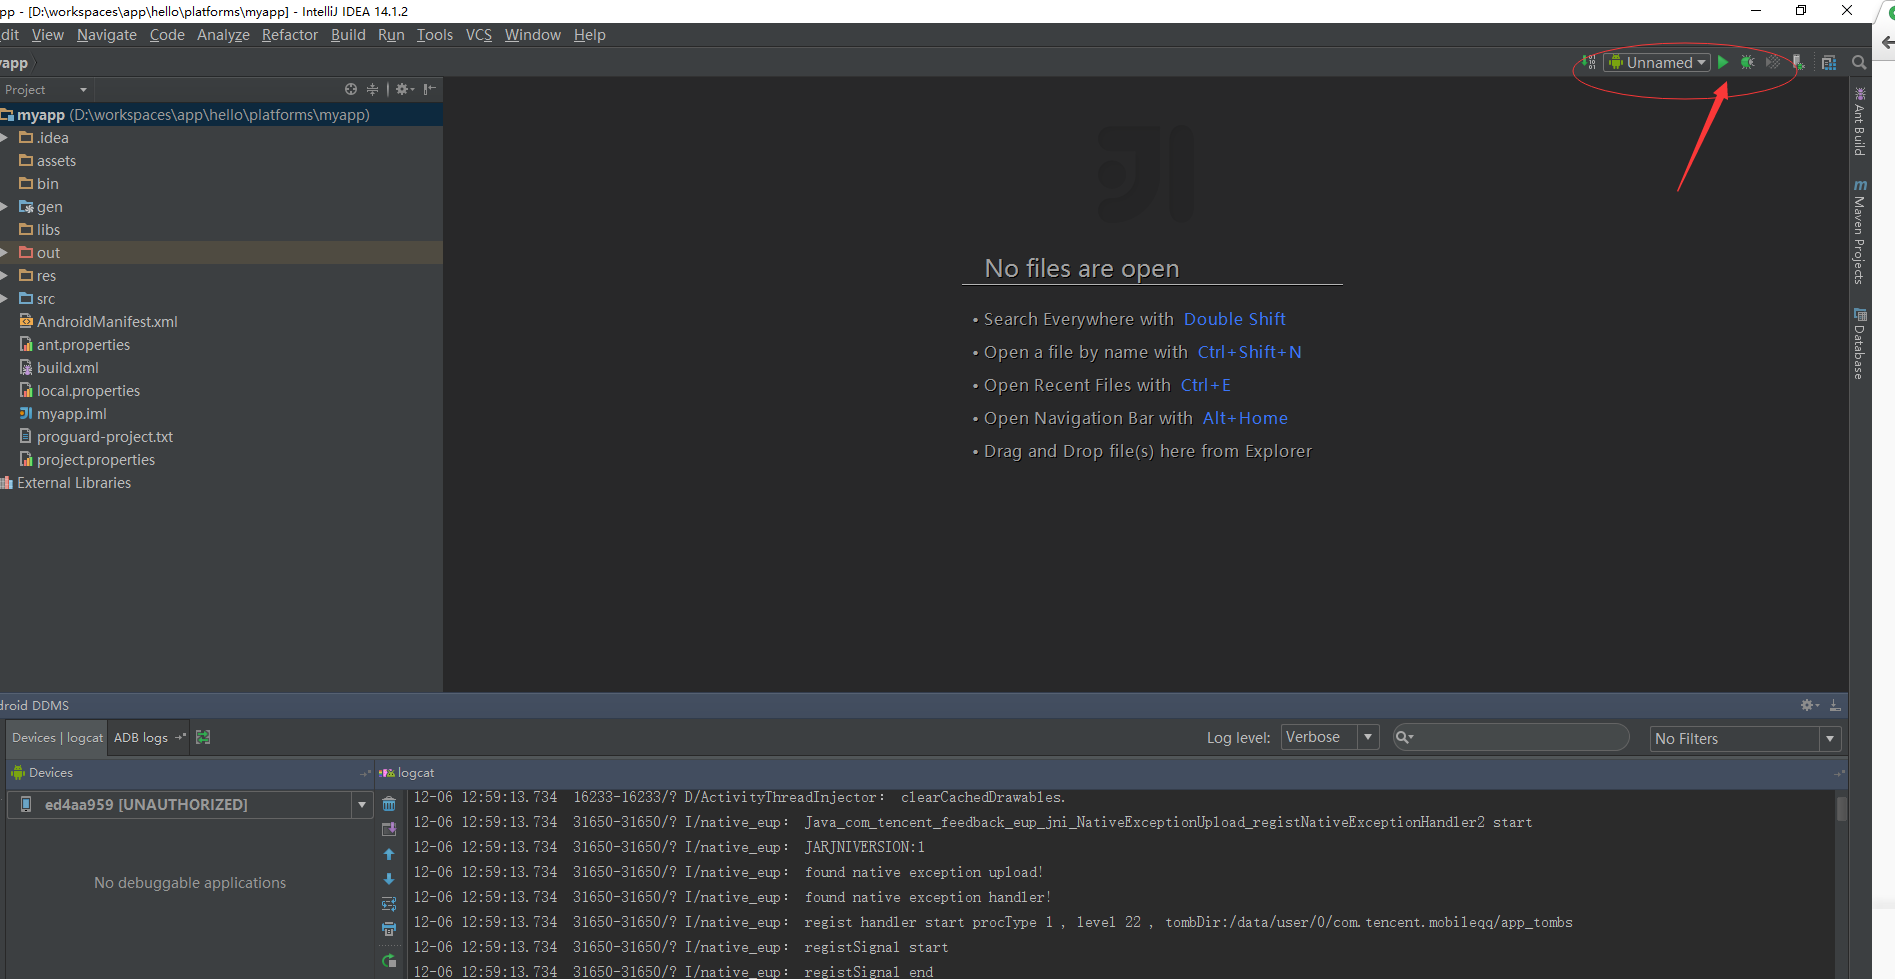The height and width of the screenshot is (979, 1895).
Task: Click the green sync icon beside ADB logs
Action: [x=203, y=737]
